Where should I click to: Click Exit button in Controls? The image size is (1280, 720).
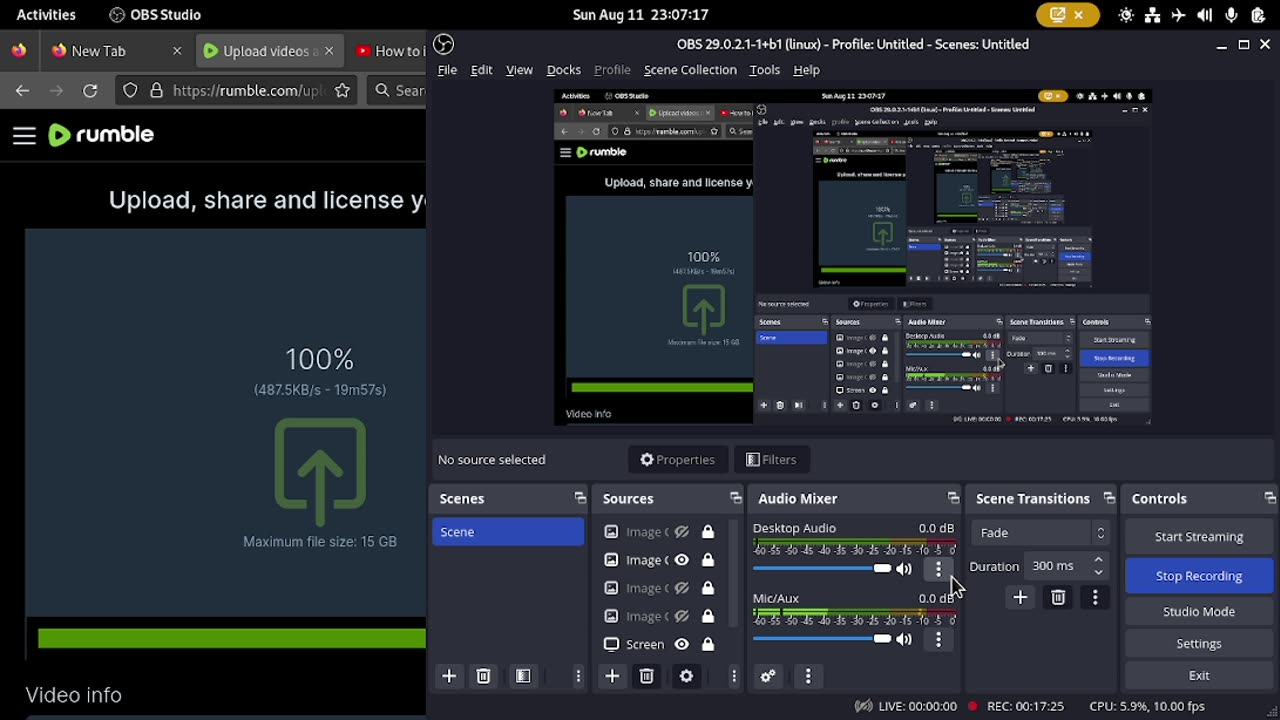coord(1199,675)
